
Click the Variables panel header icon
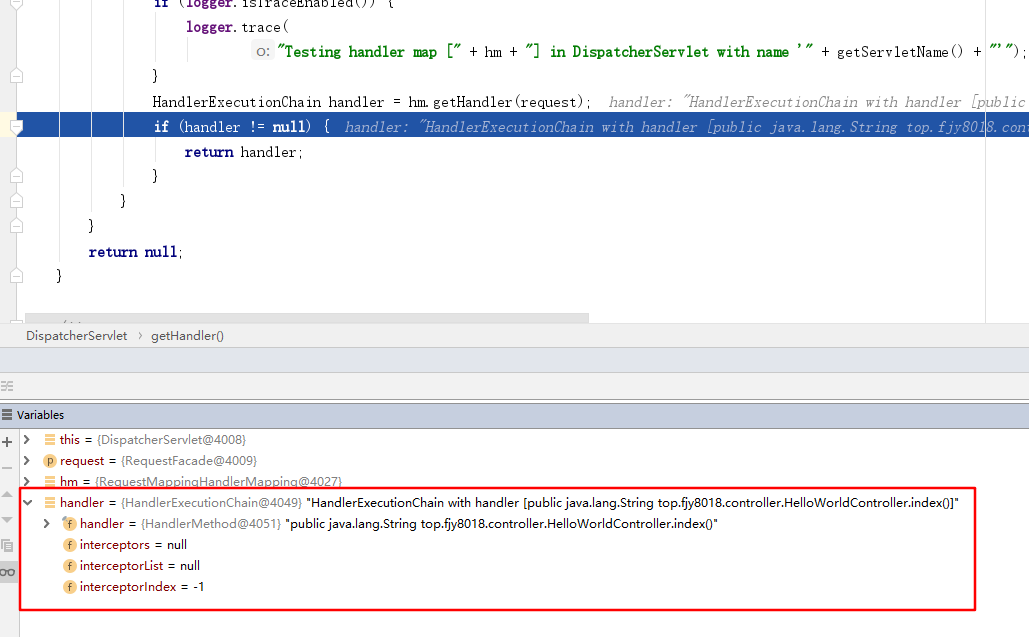point(8,415)
